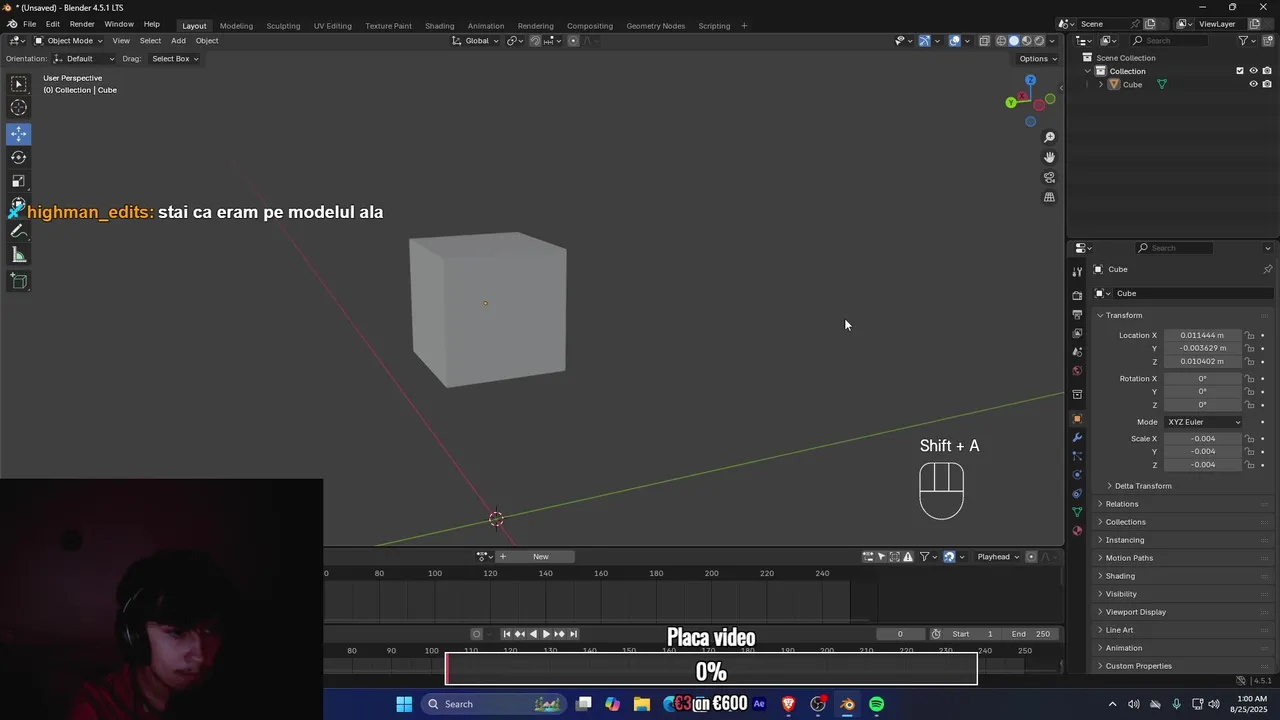The height and width of the screenshot is (720, 1280).
Task: Pin the Cube properties panel
Action: tap(1267, 269)
